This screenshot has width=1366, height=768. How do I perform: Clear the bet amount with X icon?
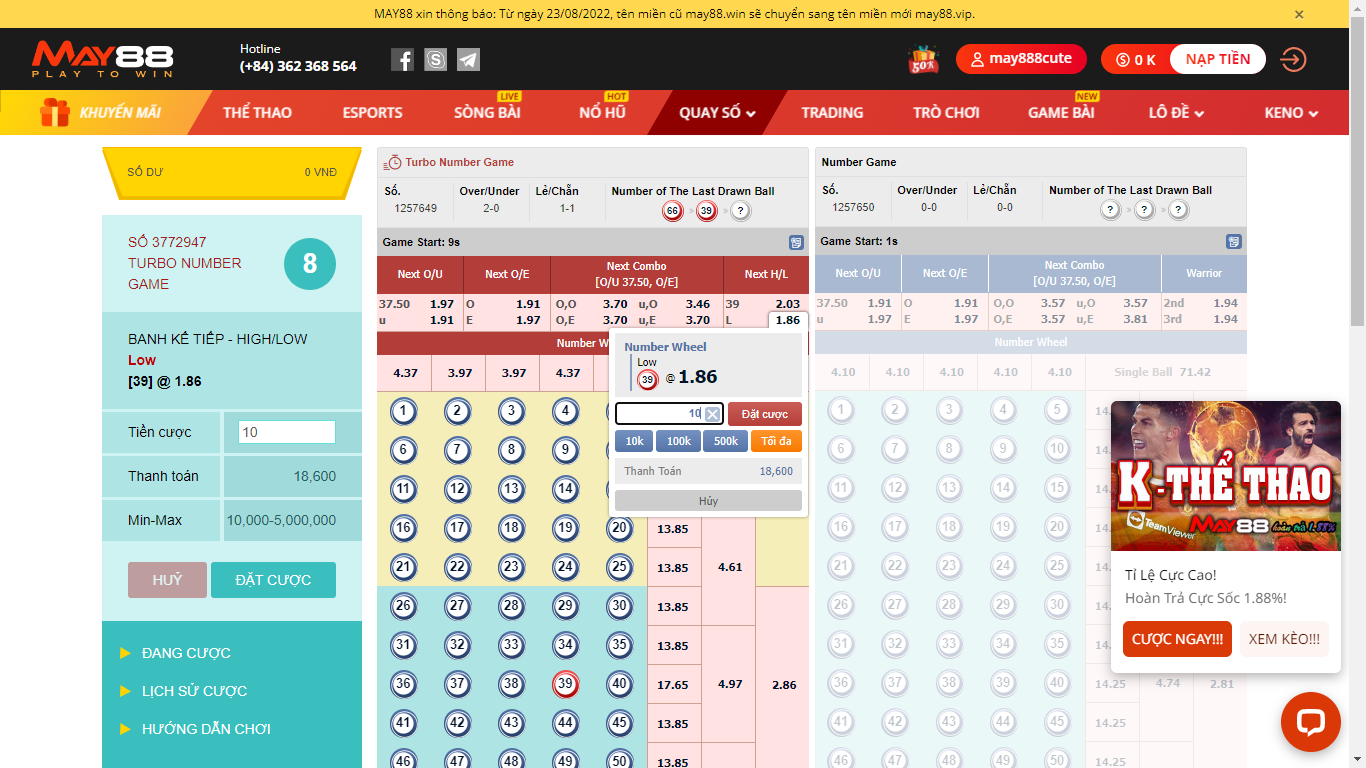pyautogui.click(x=712, y=414)
